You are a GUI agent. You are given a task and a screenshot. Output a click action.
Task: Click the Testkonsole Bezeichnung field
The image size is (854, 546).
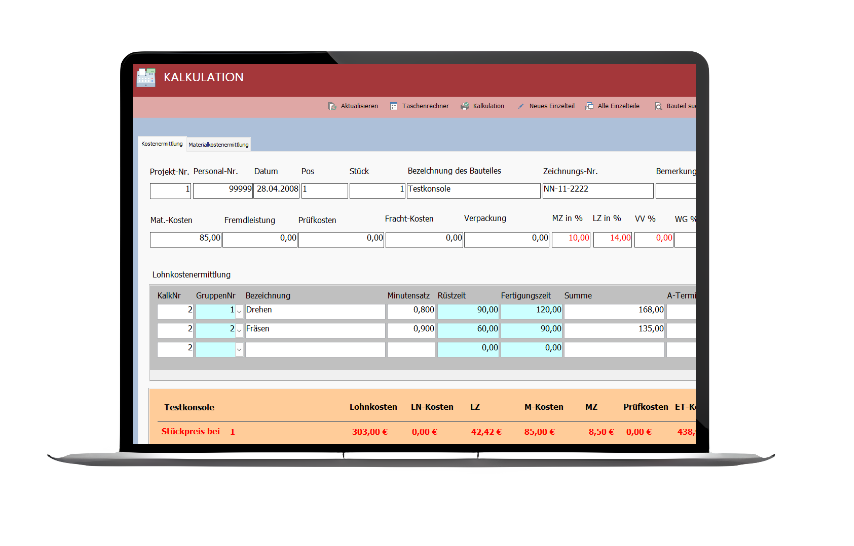click(x=473, y=190)
